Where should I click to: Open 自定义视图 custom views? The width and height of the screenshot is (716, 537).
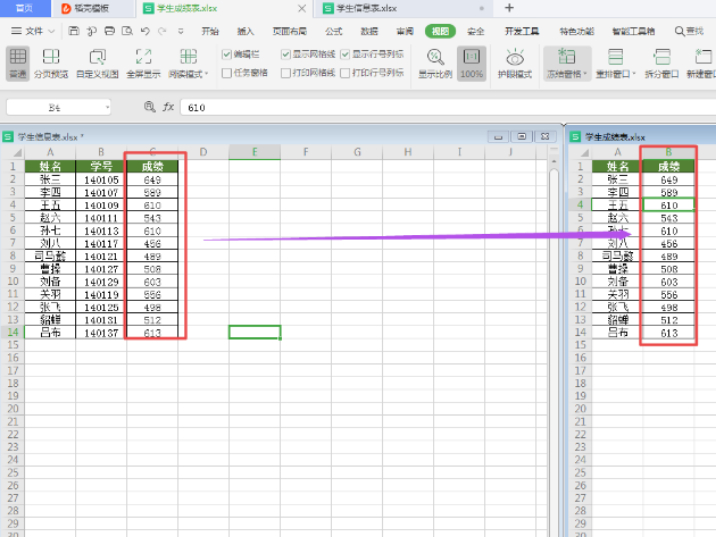click(97, 63)
